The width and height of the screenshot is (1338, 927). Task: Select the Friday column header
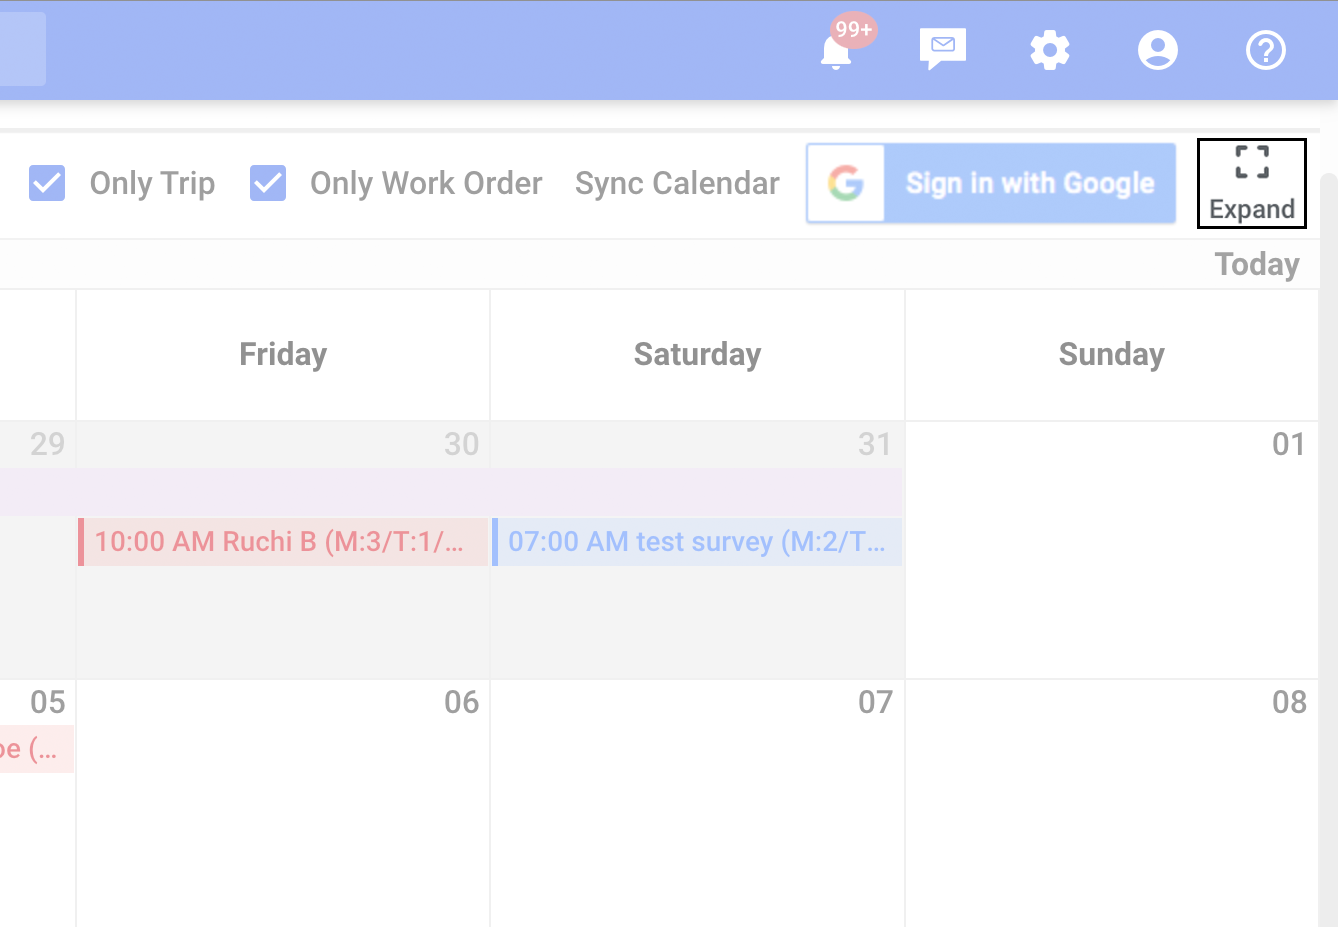point(283,355)
